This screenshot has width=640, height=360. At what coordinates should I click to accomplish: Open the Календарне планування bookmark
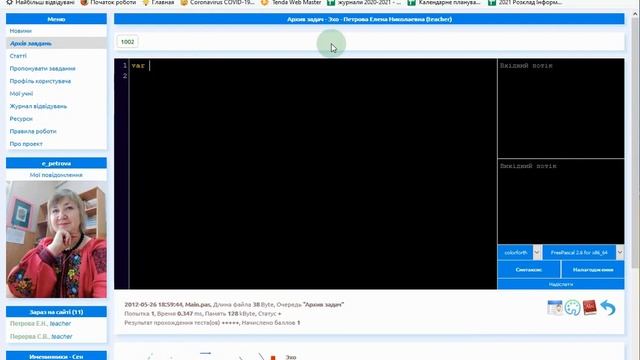[x=444, y=2]
